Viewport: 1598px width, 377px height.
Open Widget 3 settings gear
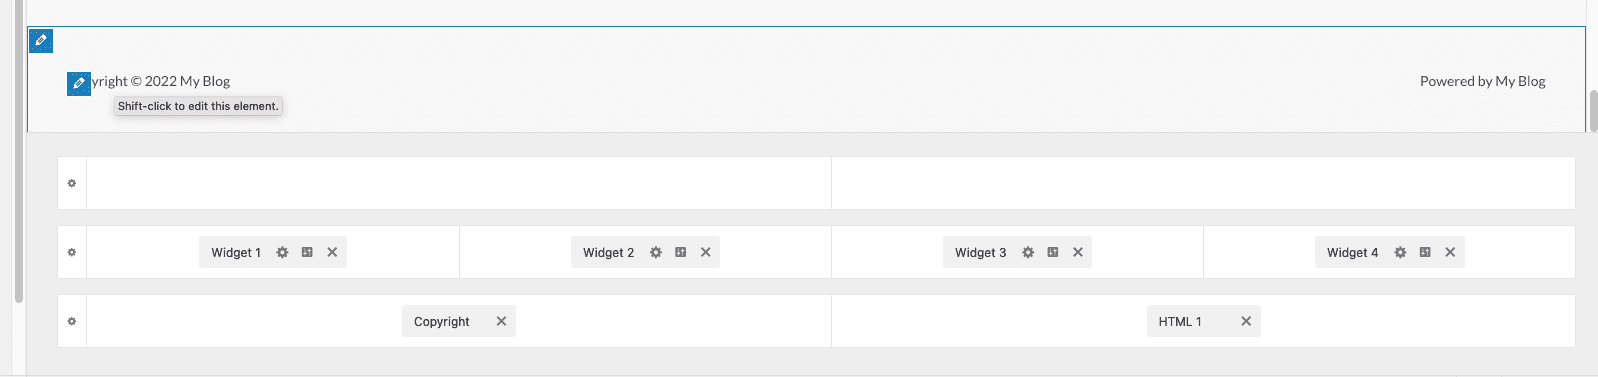click(x=1027, y=252)
